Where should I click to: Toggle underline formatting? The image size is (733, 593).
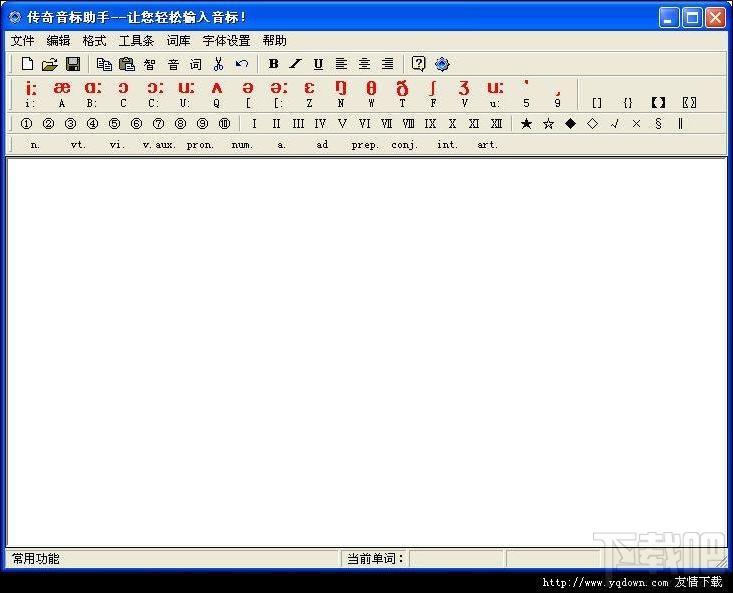pos(318,64)
